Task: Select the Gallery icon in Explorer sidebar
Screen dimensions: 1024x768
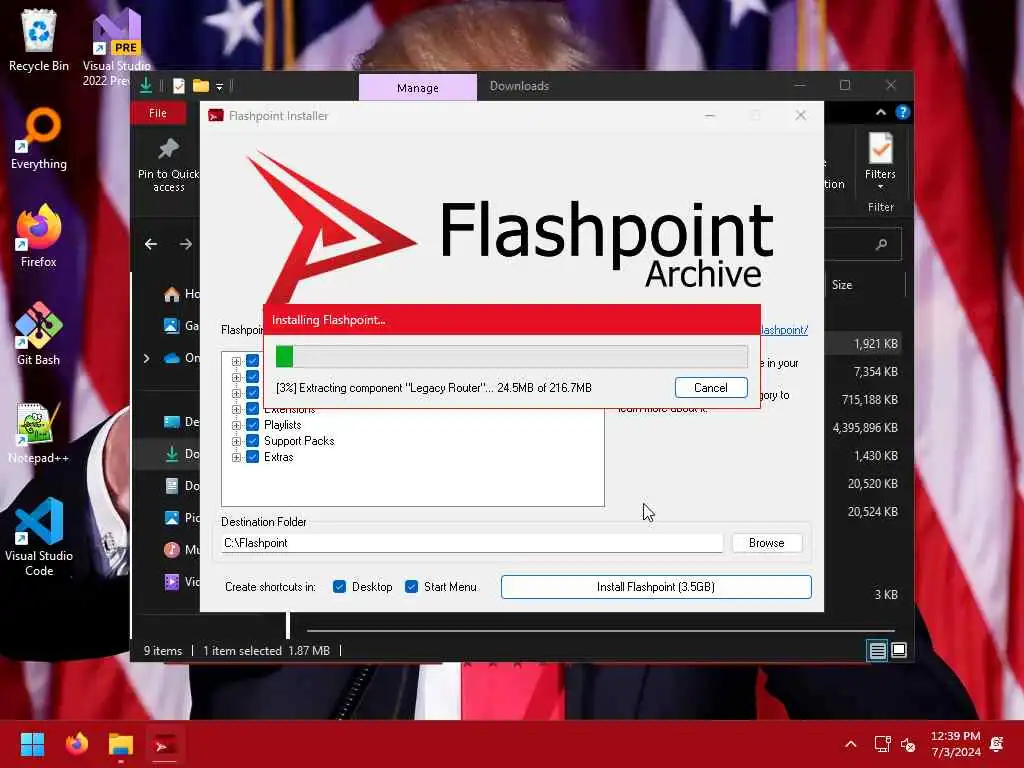Action: tap(172, 325)
